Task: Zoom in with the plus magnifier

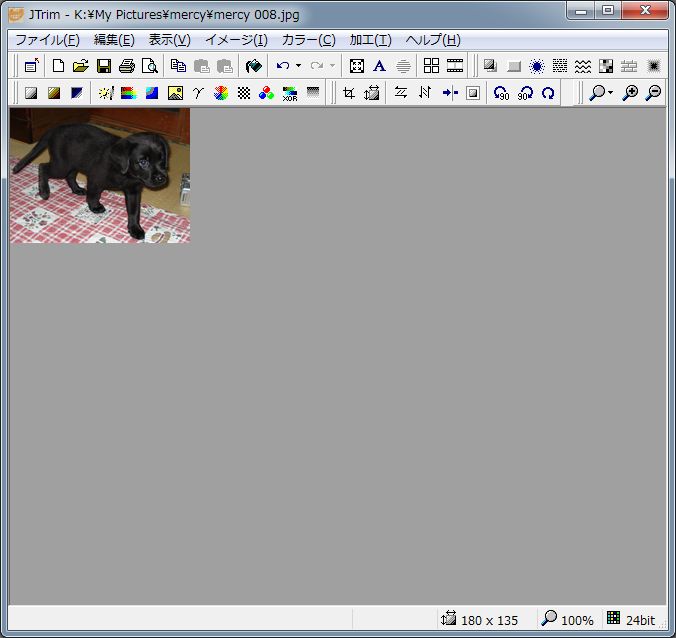Action: (x=630, y=93)
